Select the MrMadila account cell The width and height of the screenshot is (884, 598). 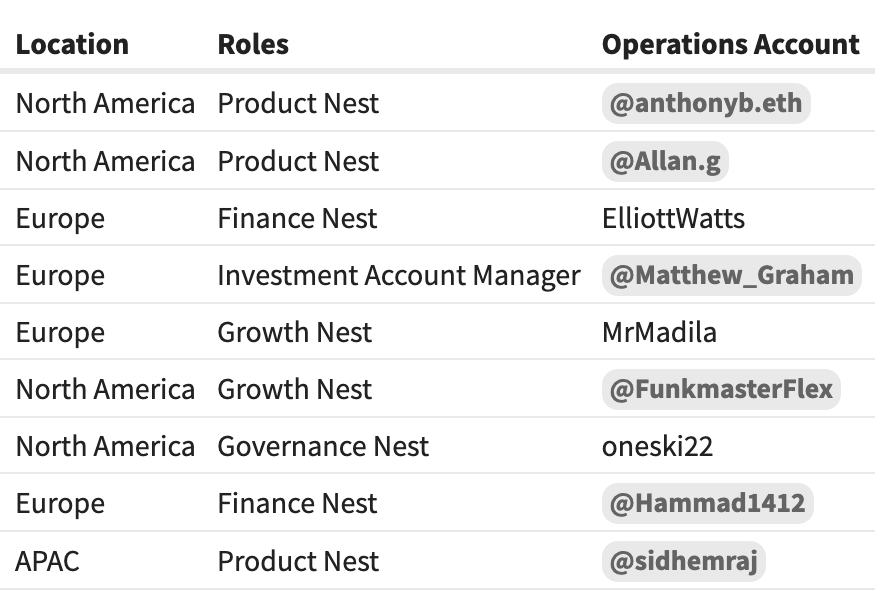pyautogui.click(x=659, y=332)
